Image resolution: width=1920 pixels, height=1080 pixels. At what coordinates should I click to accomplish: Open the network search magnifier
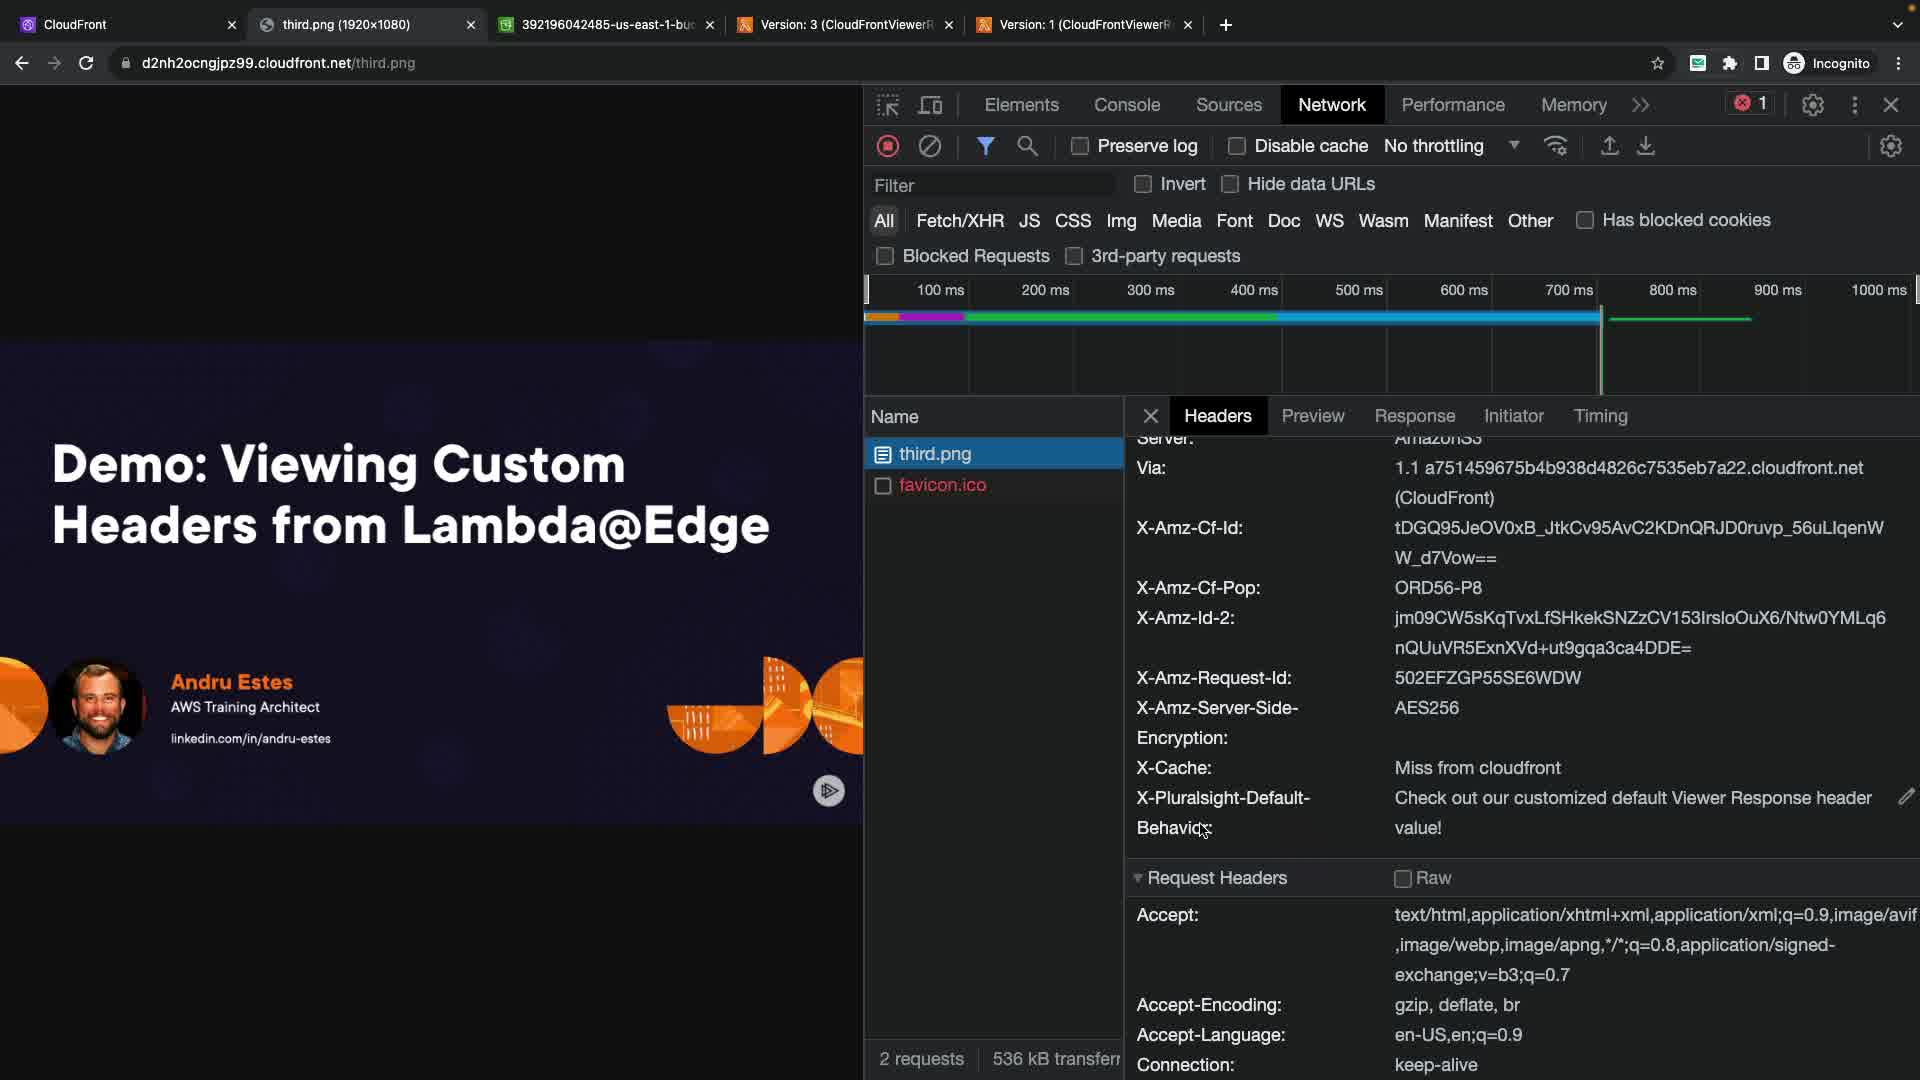pyautogui.click(x=1027, y=146)
